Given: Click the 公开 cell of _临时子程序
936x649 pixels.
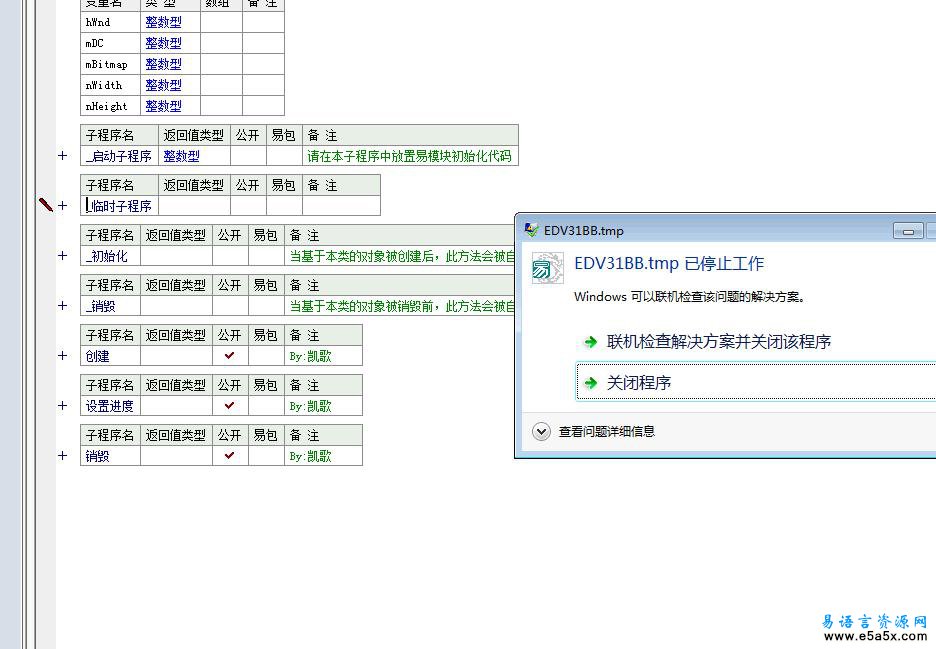Looking at the screenshot, I should [248, 206].
